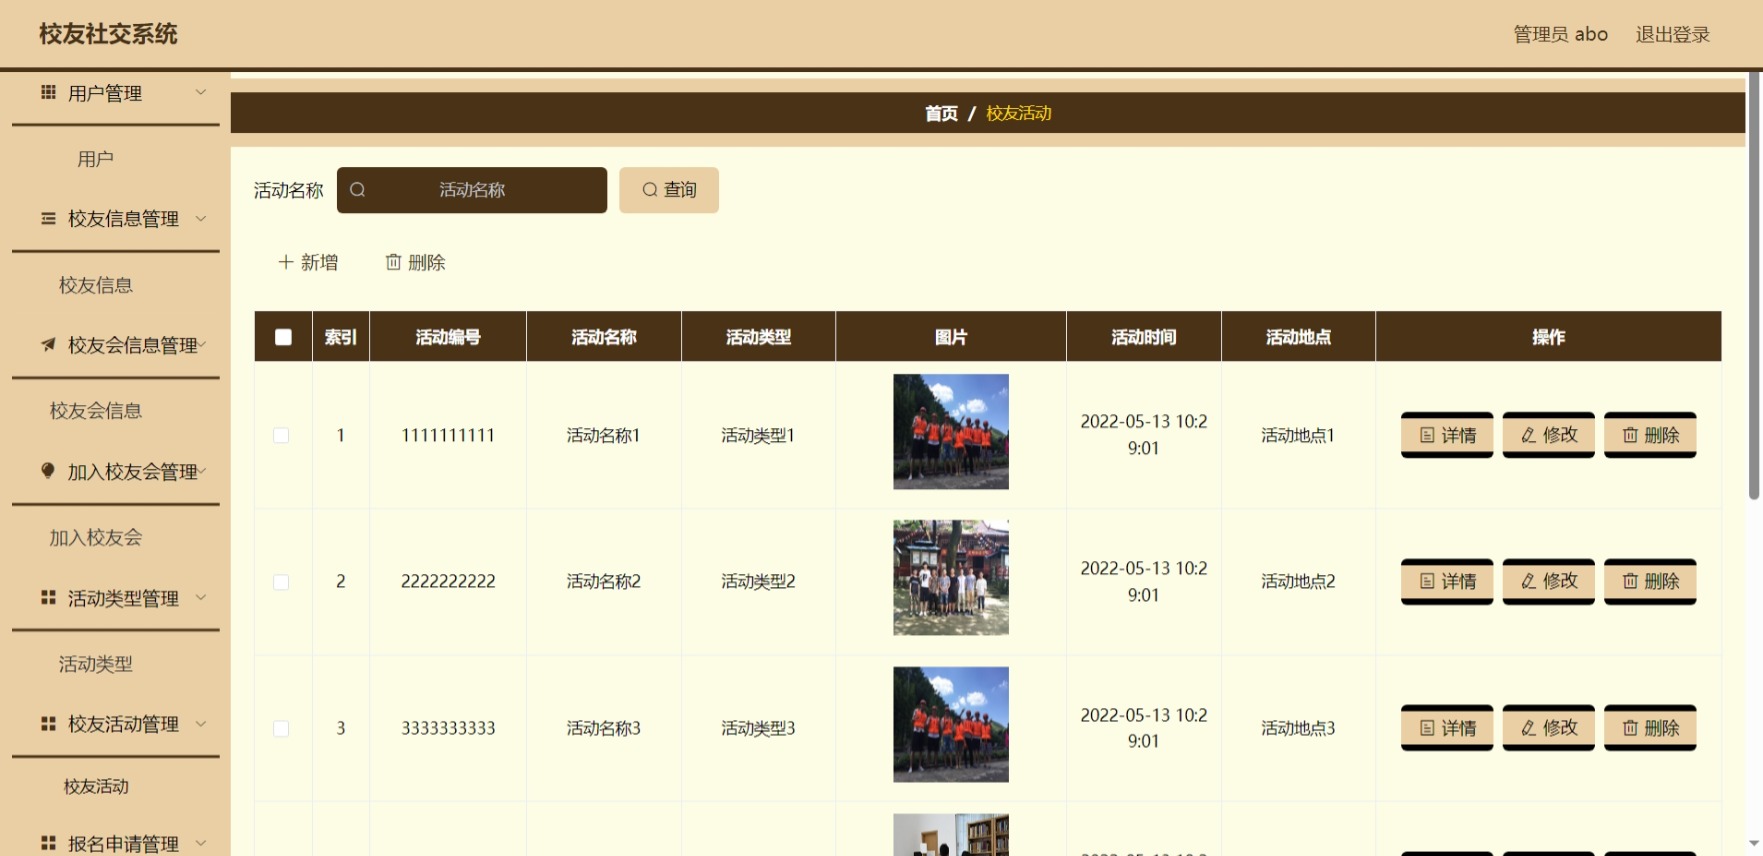Click the grid icon beside 校友活动管理
This screenshot has height=856, width=1763.
pyautogui.click(x=48, y=724)
